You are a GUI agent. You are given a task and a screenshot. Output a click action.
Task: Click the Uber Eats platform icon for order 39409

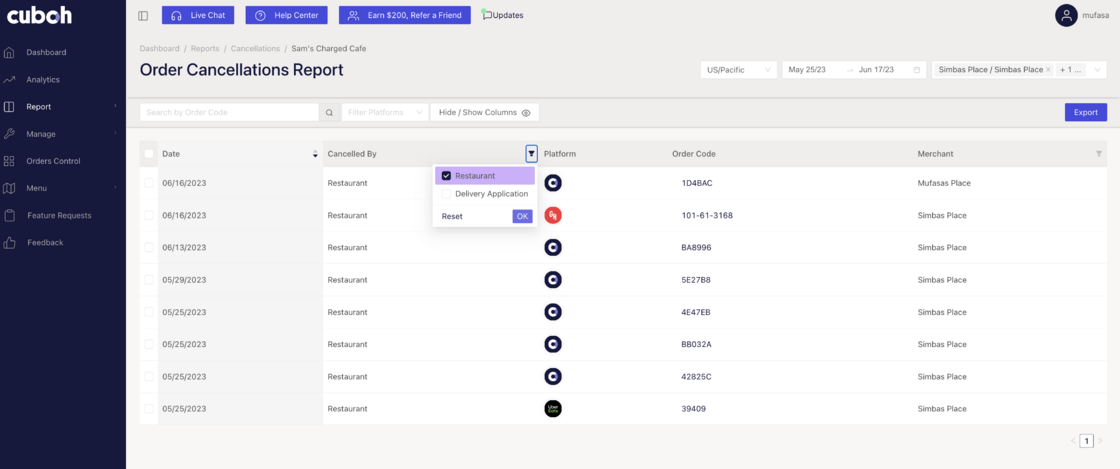(553, 408)
